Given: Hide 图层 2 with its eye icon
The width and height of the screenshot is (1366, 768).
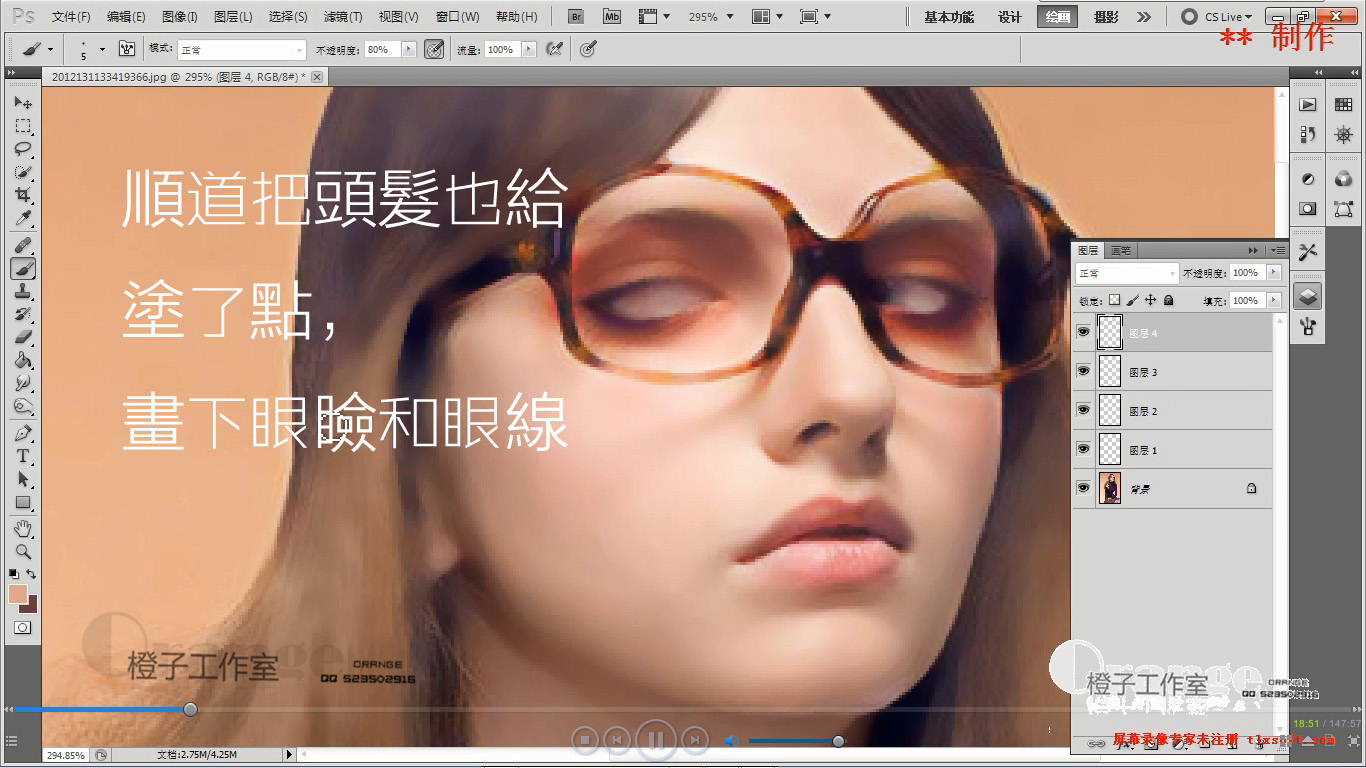Looking at the screenshot, I should click(1083, 410).
